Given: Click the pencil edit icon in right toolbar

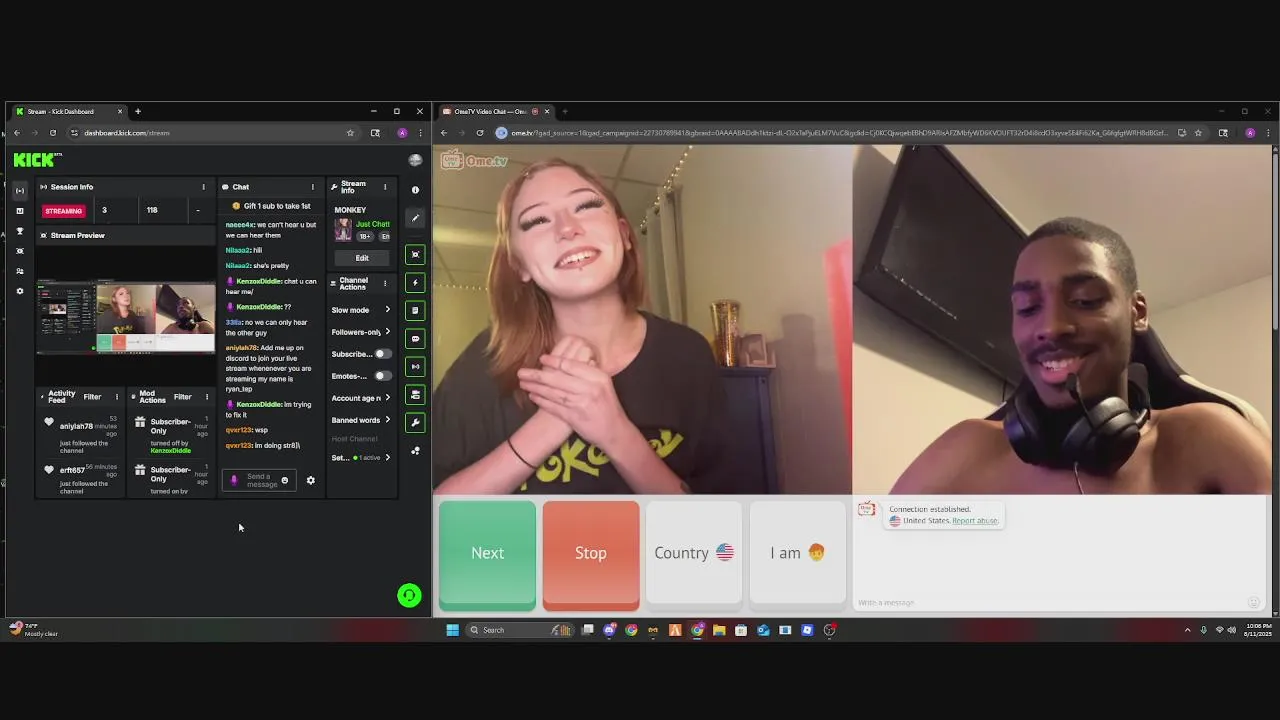Looking at the screenshot, I should 415,218.
